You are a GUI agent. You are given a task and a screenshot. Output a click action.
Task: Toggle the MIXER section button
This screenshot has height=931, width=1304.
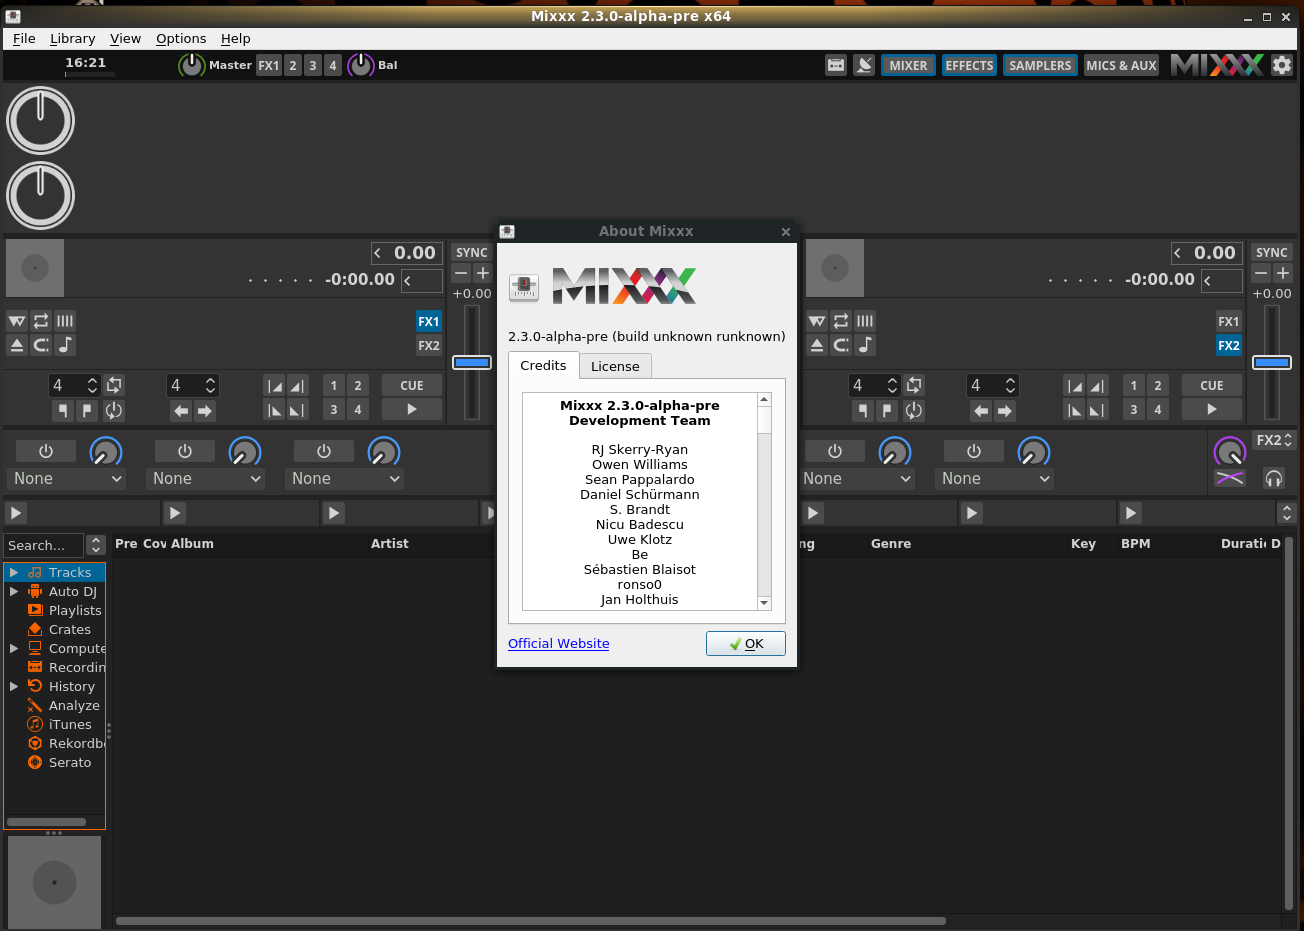coord(908,66)
